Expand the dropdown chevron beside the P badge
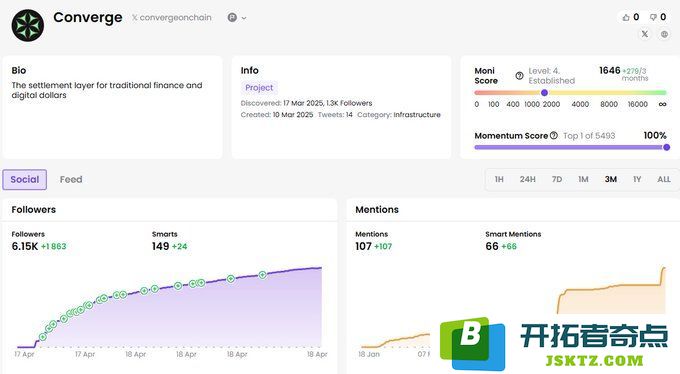This screenshot has width=680, height=374. click(244, 18)
